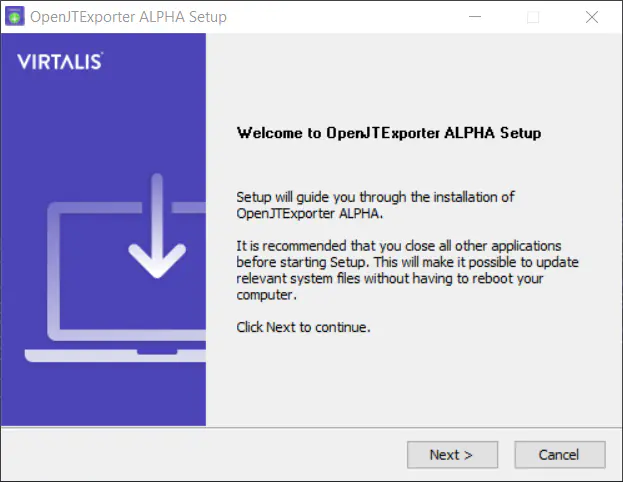Viewport: 623px width, 482px height.
Task: Minimize the Setup window
Action: click(475, 17)
